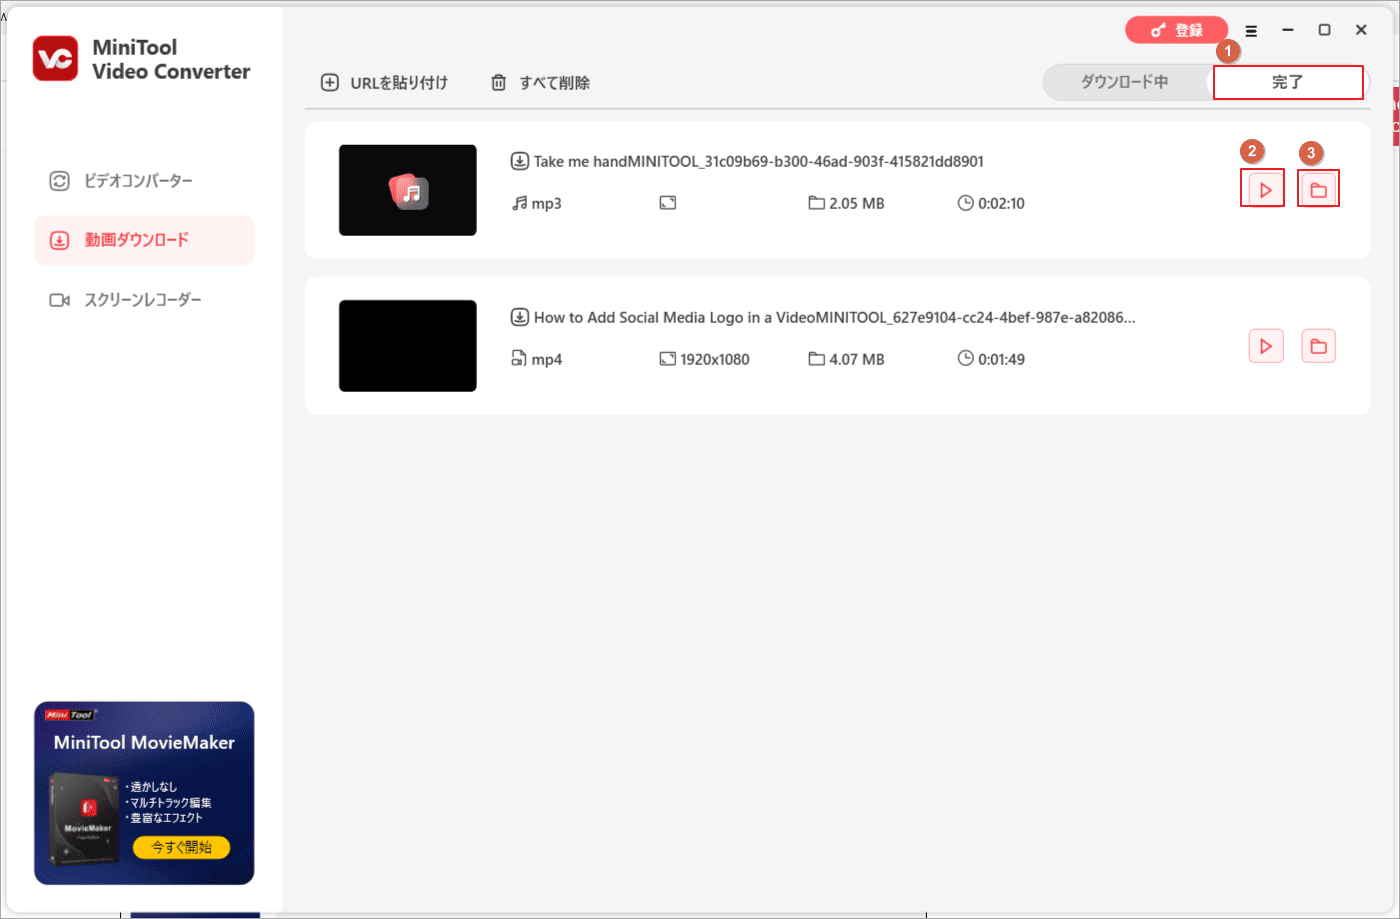
Task: Switch to the ダウンロード中 tab
Action: (x=1124, y=82)
